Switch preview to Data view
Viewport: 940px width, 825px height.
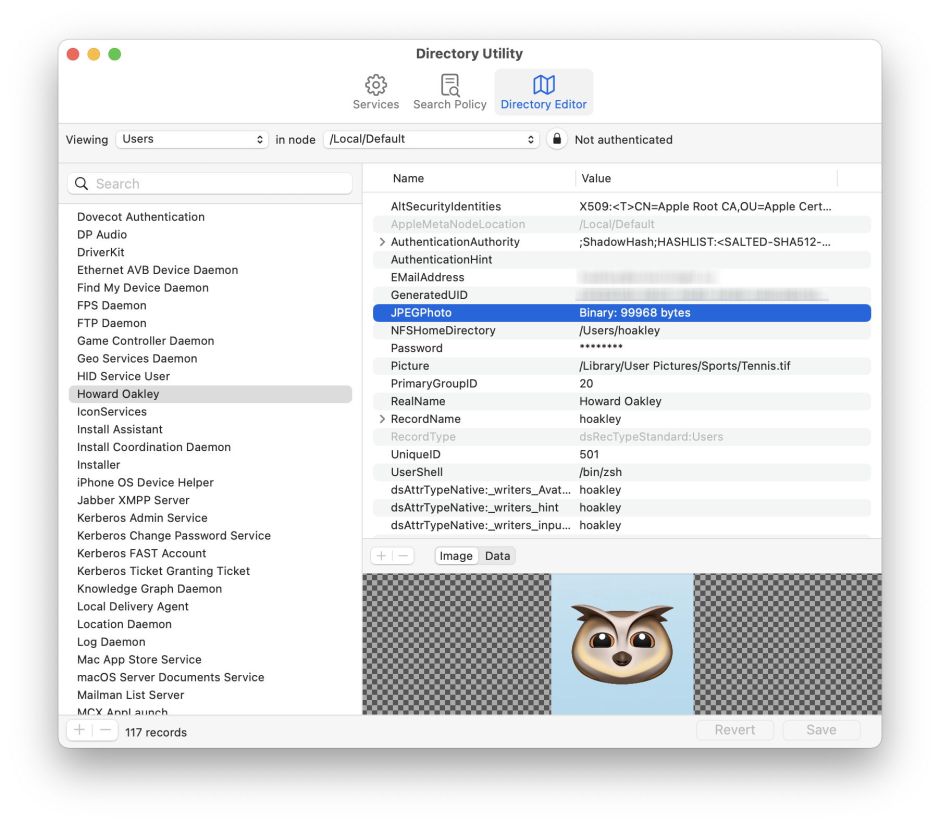pyautogui.click(x=497, y=556)
